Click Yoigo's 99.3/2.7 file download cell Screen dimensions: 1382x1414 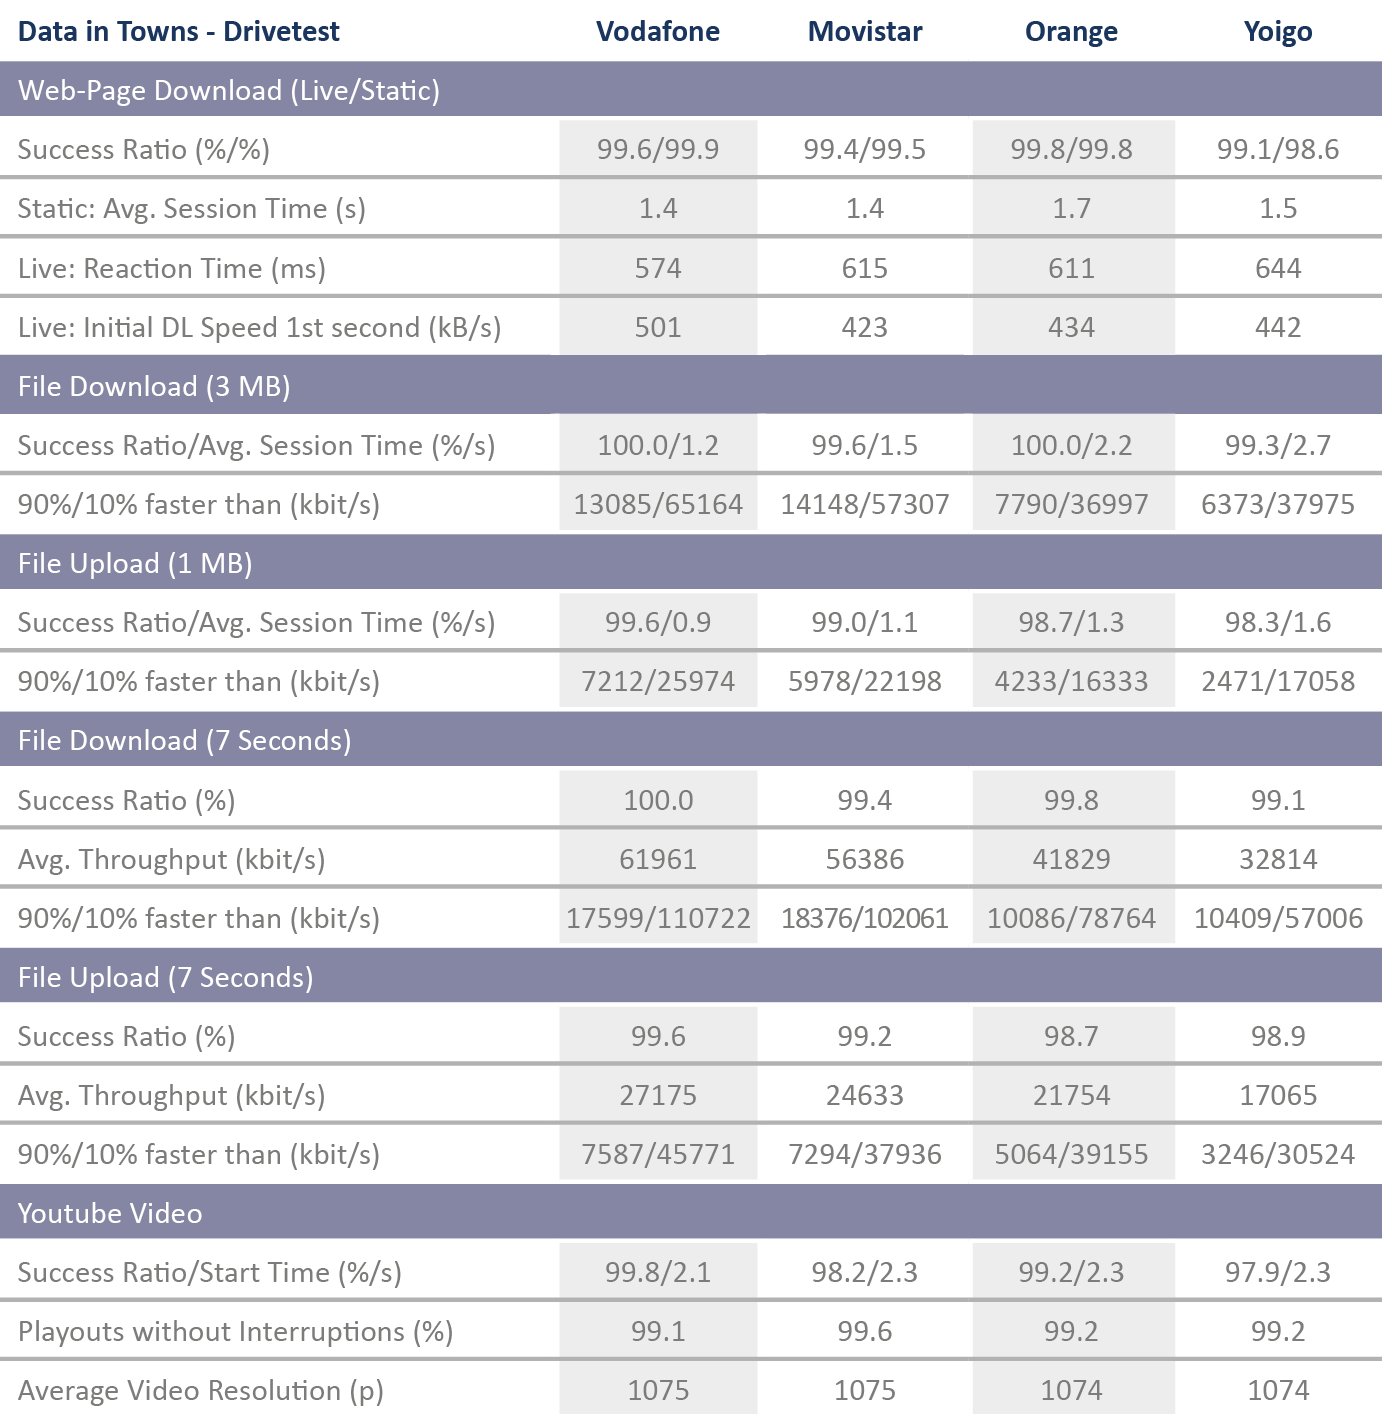coord(1278,445)
